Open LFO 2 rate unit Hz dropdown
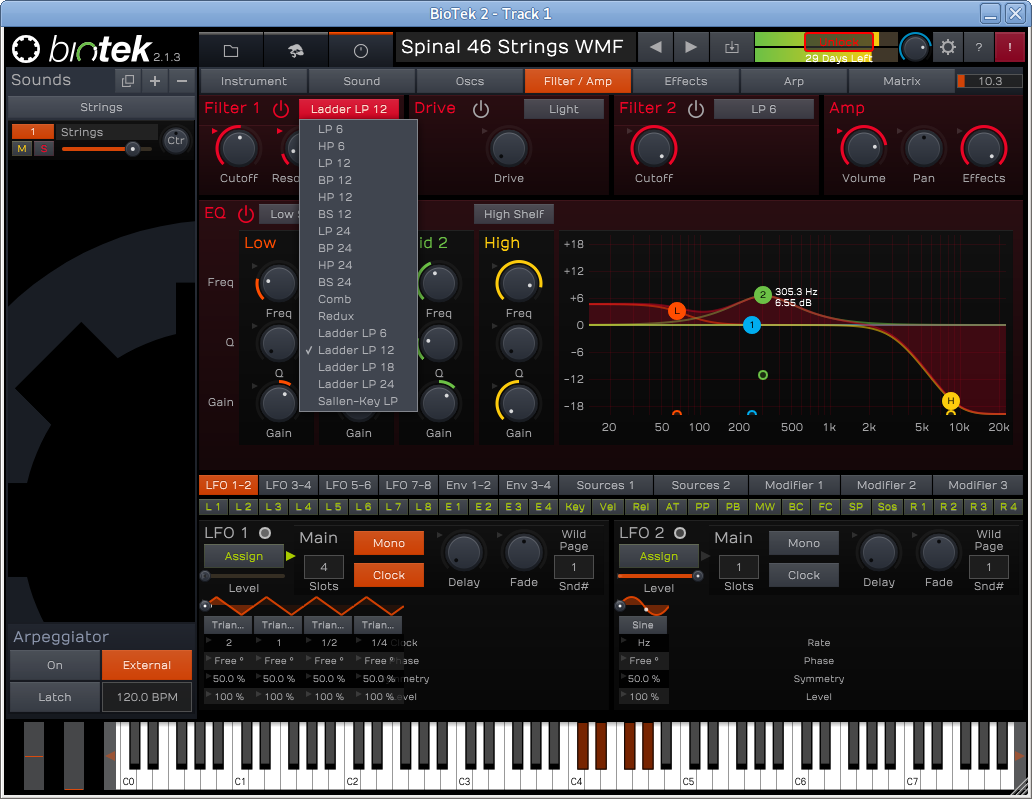 (x=644, y=642)
